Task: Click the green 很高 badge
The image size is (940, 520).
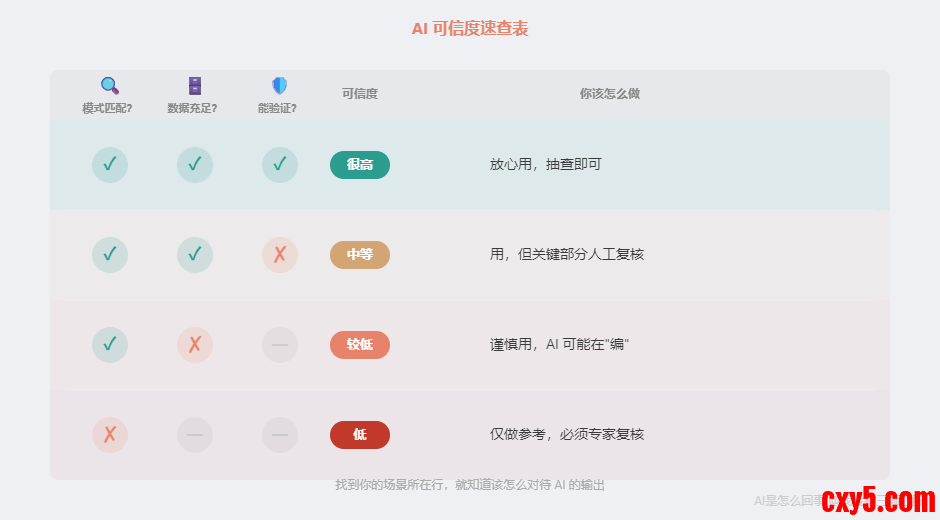Action: (x=360, y=165)
